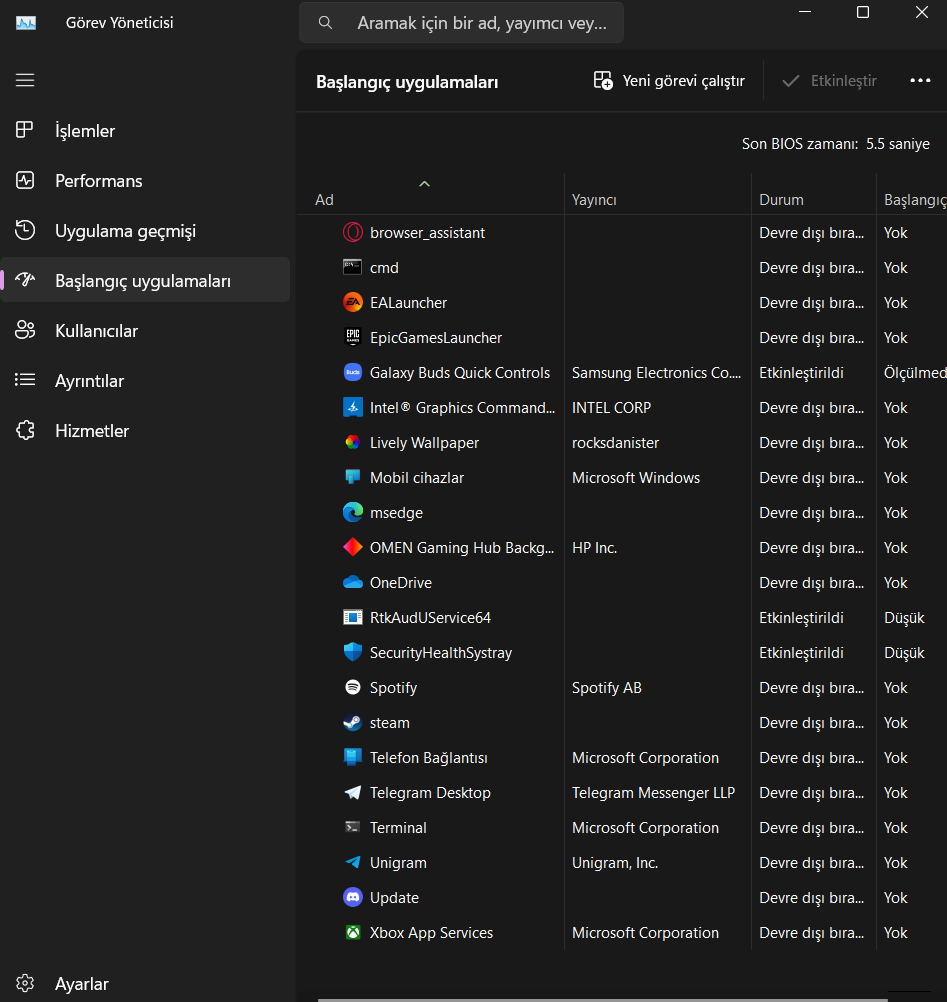Click the Lively Wallpaper icon
This screenshot has height=1002, width=947.
352,443
